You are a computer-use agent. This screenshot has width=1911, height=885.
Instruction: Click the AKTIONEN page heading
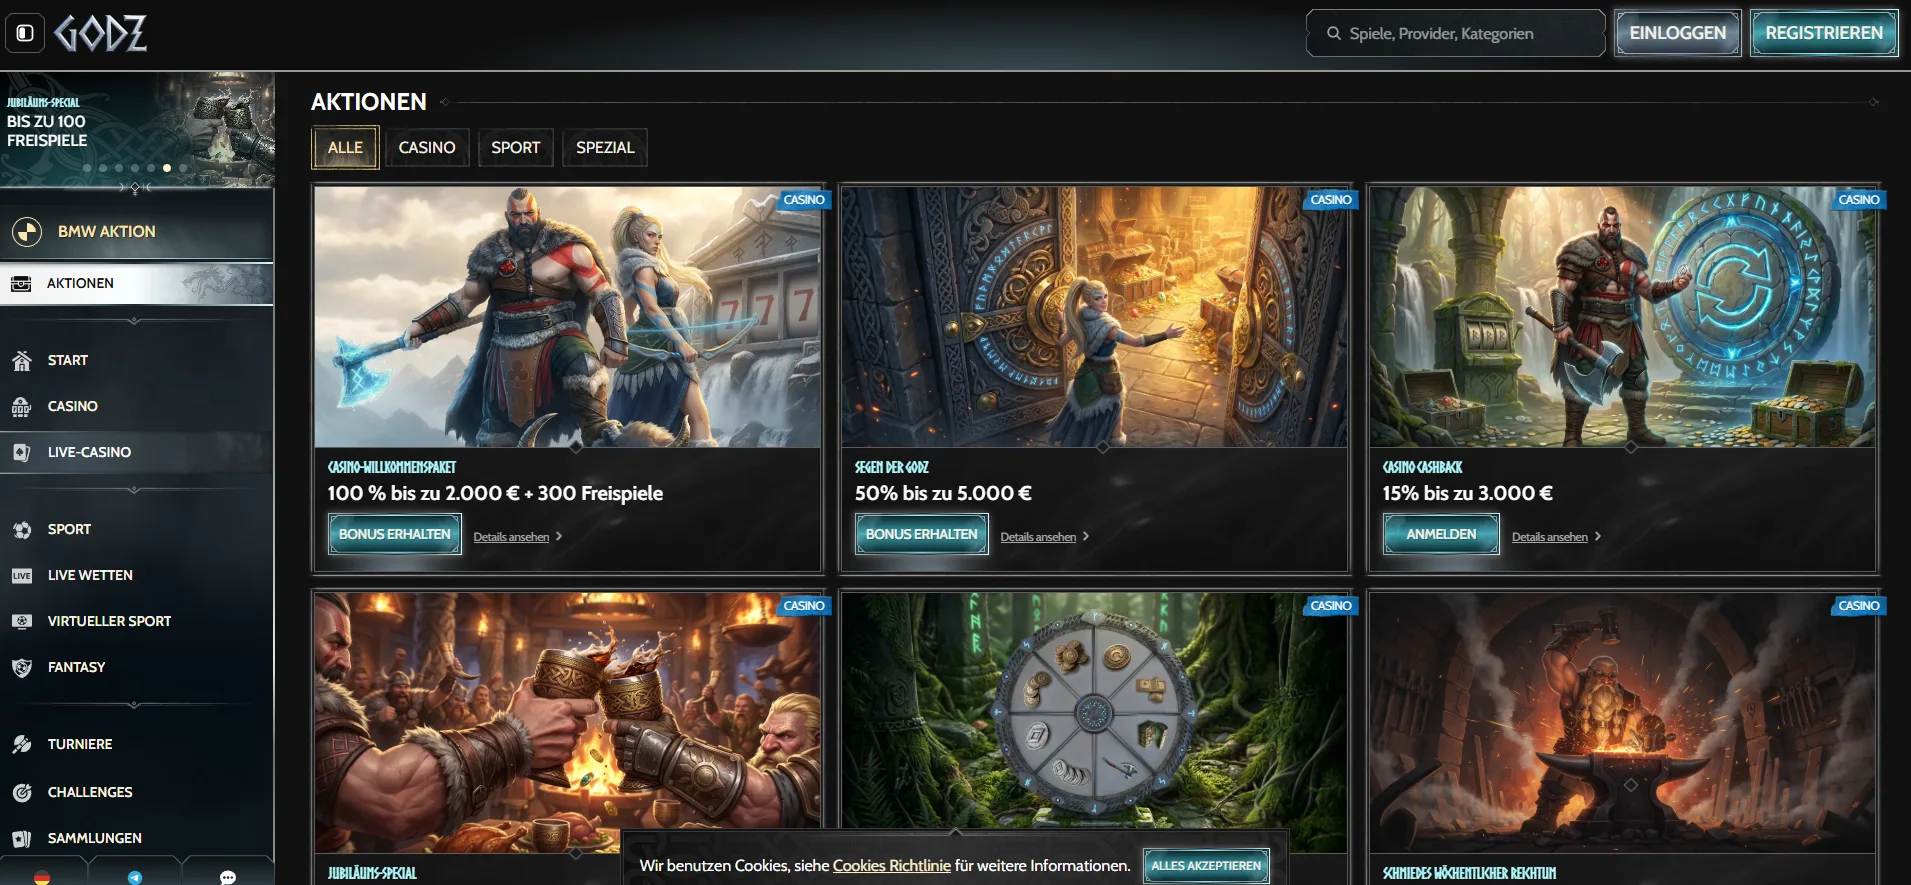point(369,102)
